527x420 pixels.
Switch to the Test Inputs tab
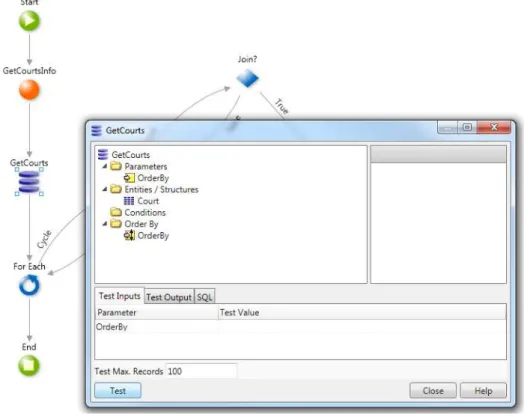click(119, 296)
